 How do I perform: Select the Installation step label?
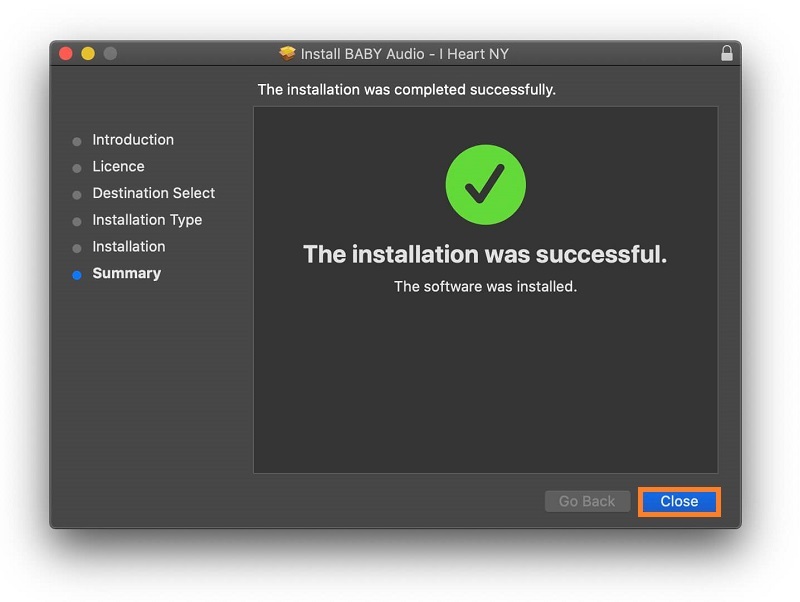(129, 247)
